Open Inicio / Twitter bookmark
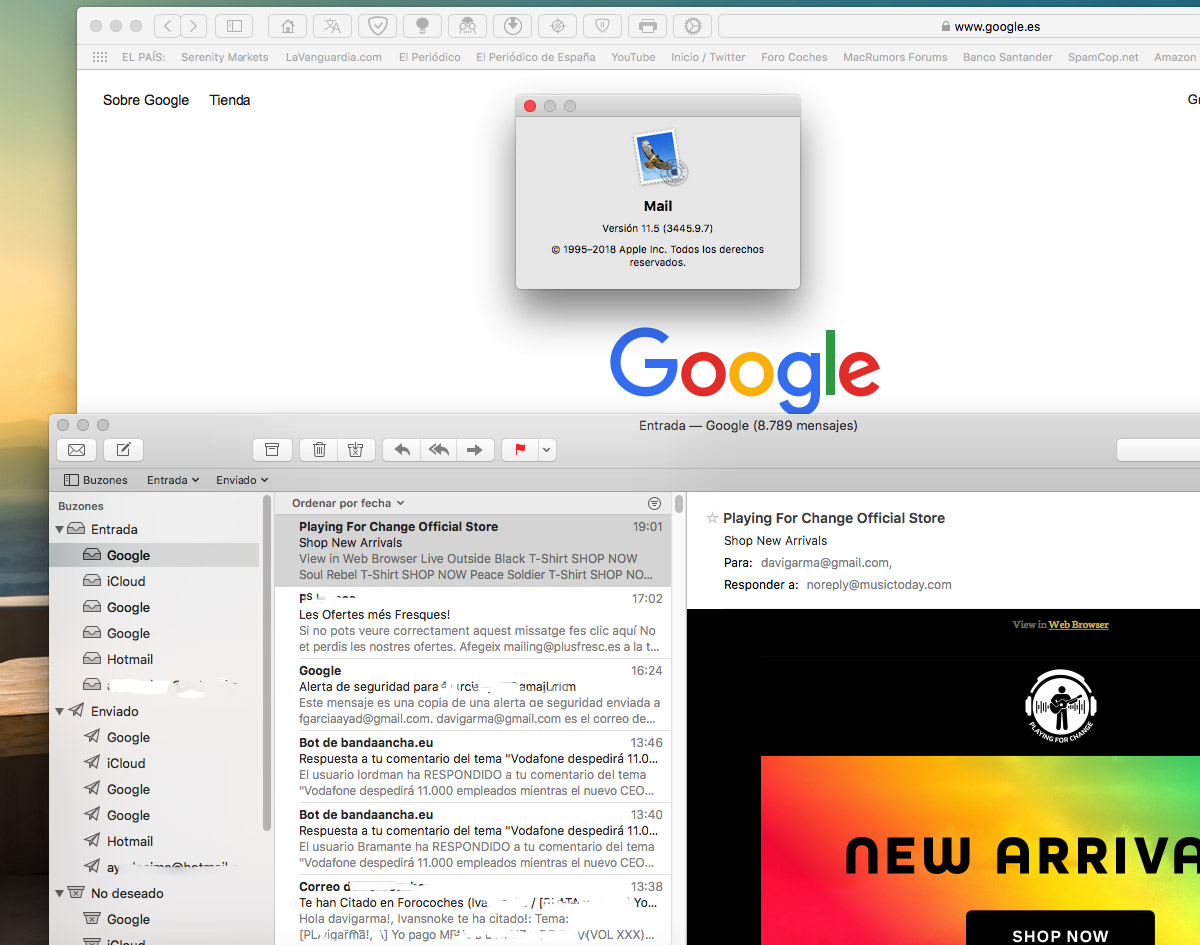 708,57
